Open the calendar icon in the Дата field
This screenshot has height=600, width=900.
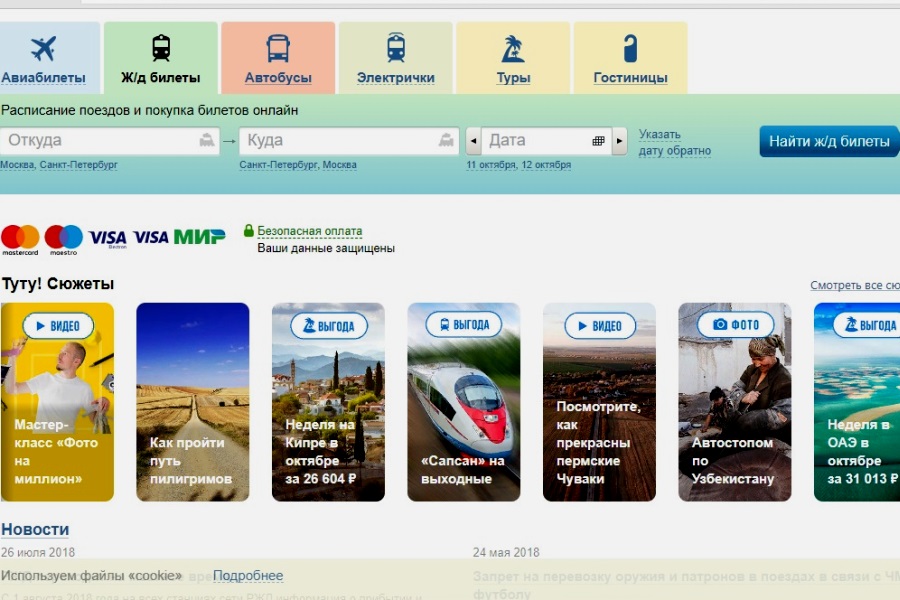[x=598, y=141]
